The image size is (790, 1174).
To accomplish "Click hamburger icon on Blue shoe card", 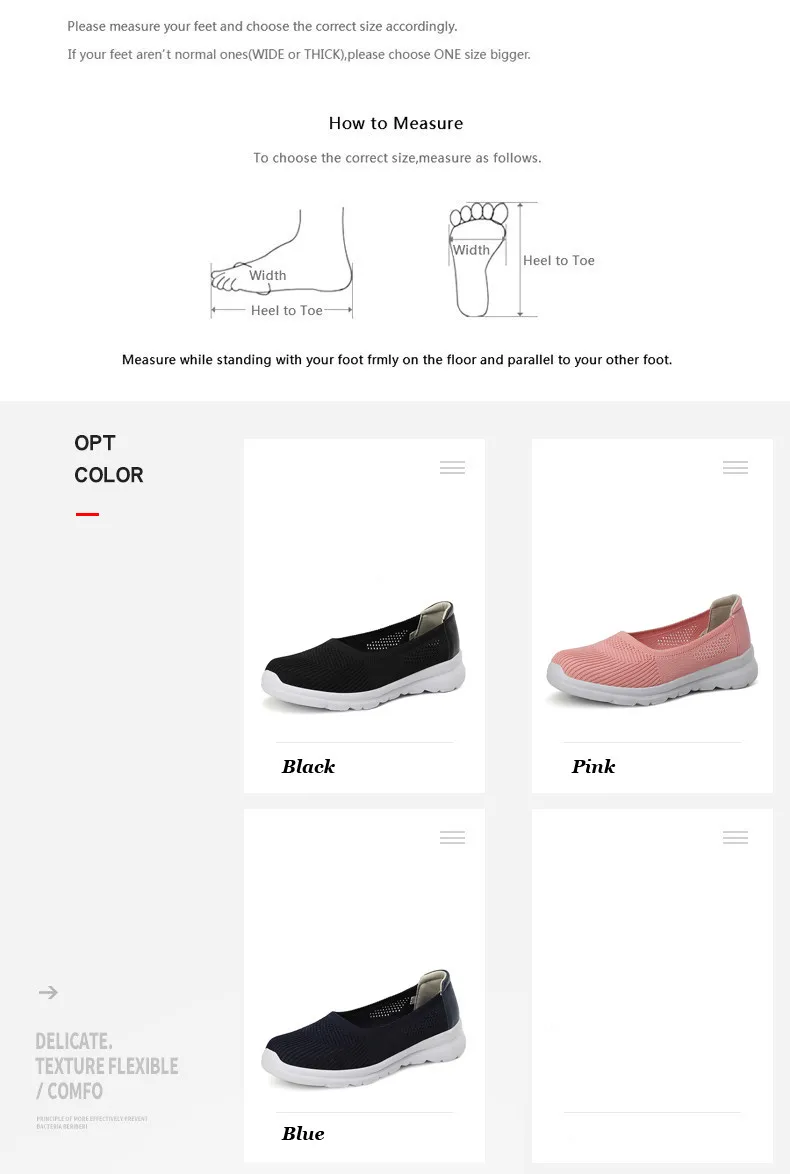I will pyautogui.click(x=452, y=837).
